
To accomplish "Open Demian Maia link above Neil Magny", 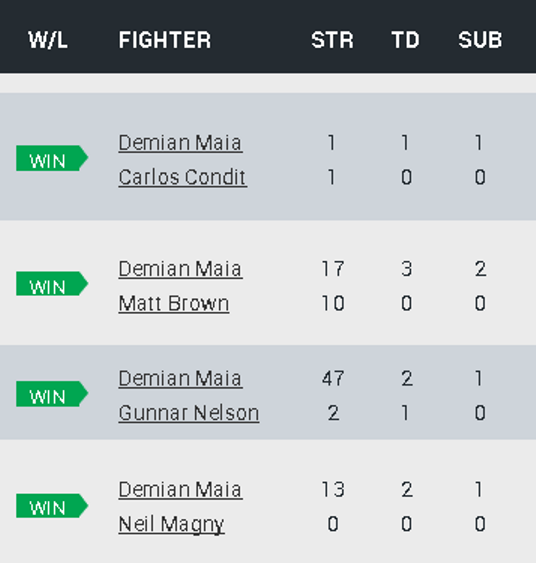I will click(x=180, y=490).
